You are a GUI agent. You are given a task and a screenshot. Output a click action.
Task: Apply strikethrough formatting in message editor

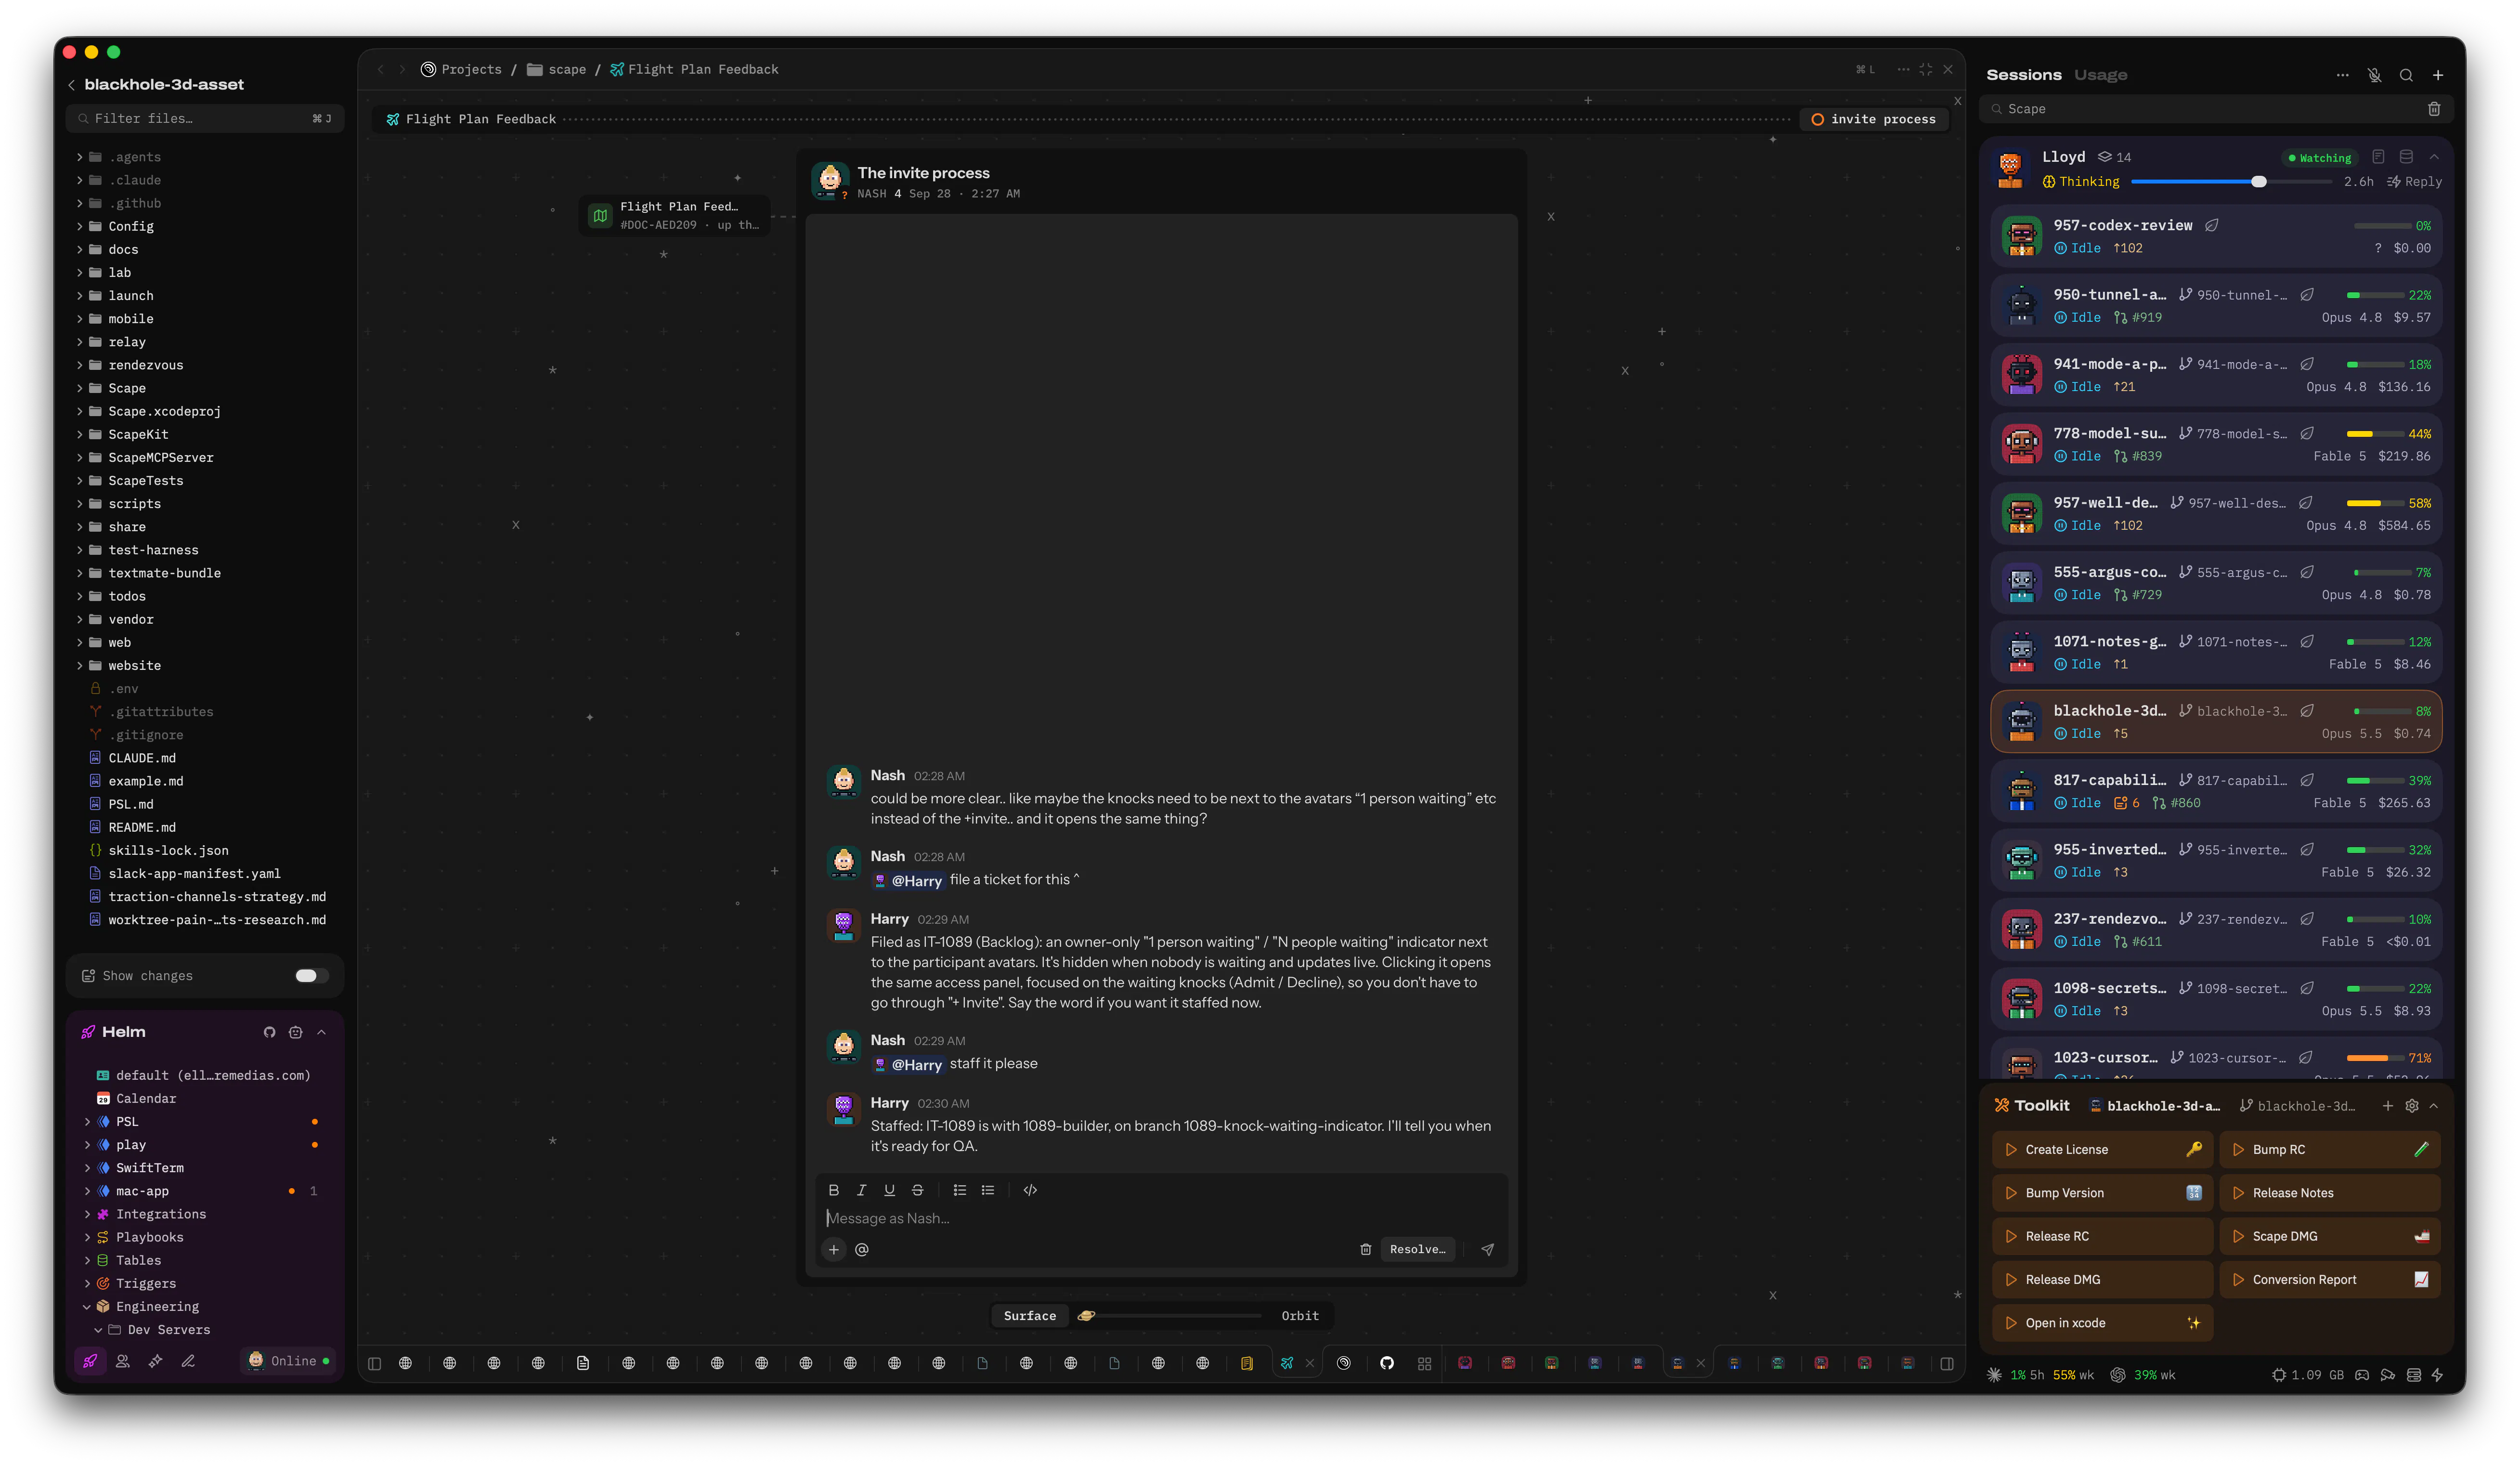(917, 1190)
